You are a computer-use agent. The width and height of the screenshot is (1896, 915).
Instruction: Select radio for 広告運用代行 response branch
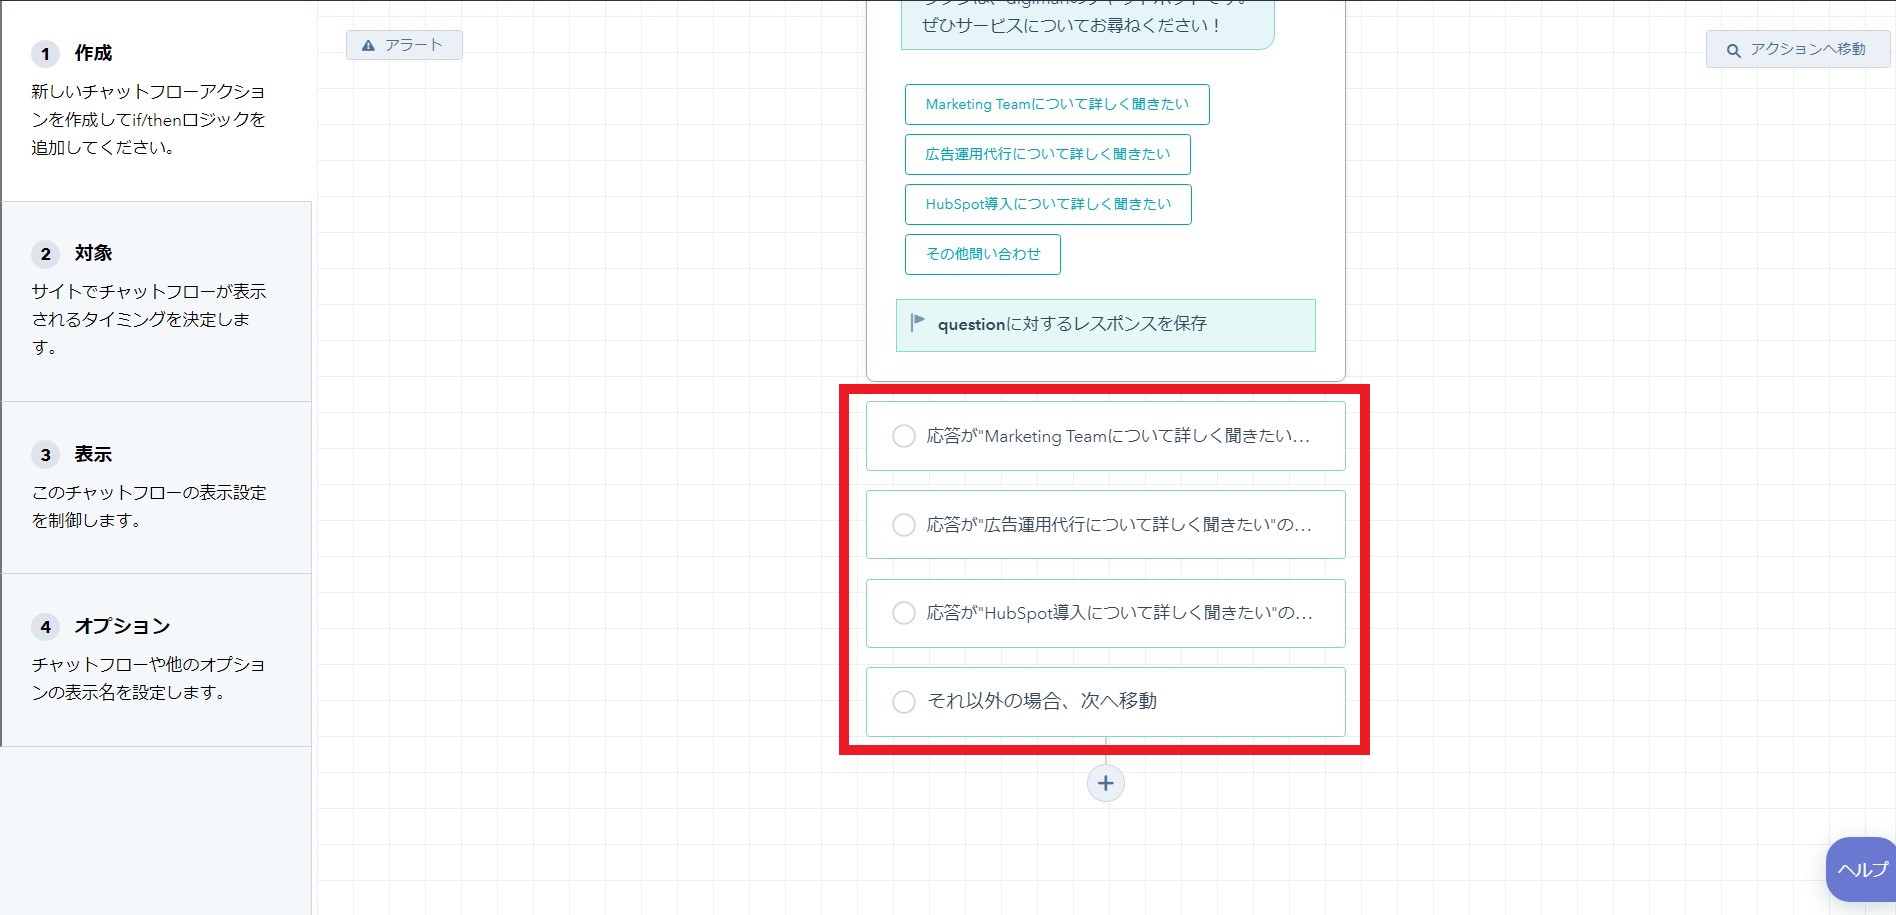click(x=903, y=525)
